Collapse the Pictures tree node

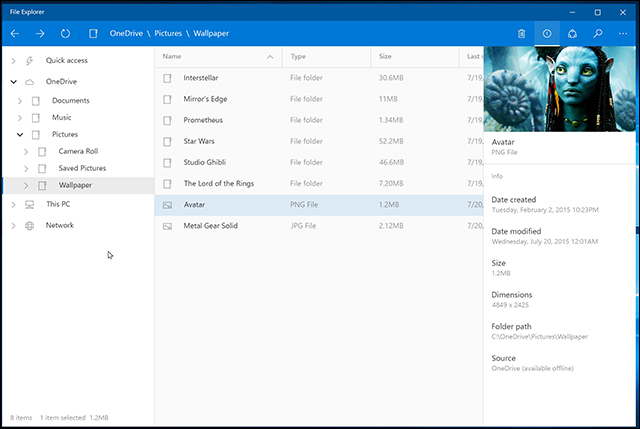(20, 135)
